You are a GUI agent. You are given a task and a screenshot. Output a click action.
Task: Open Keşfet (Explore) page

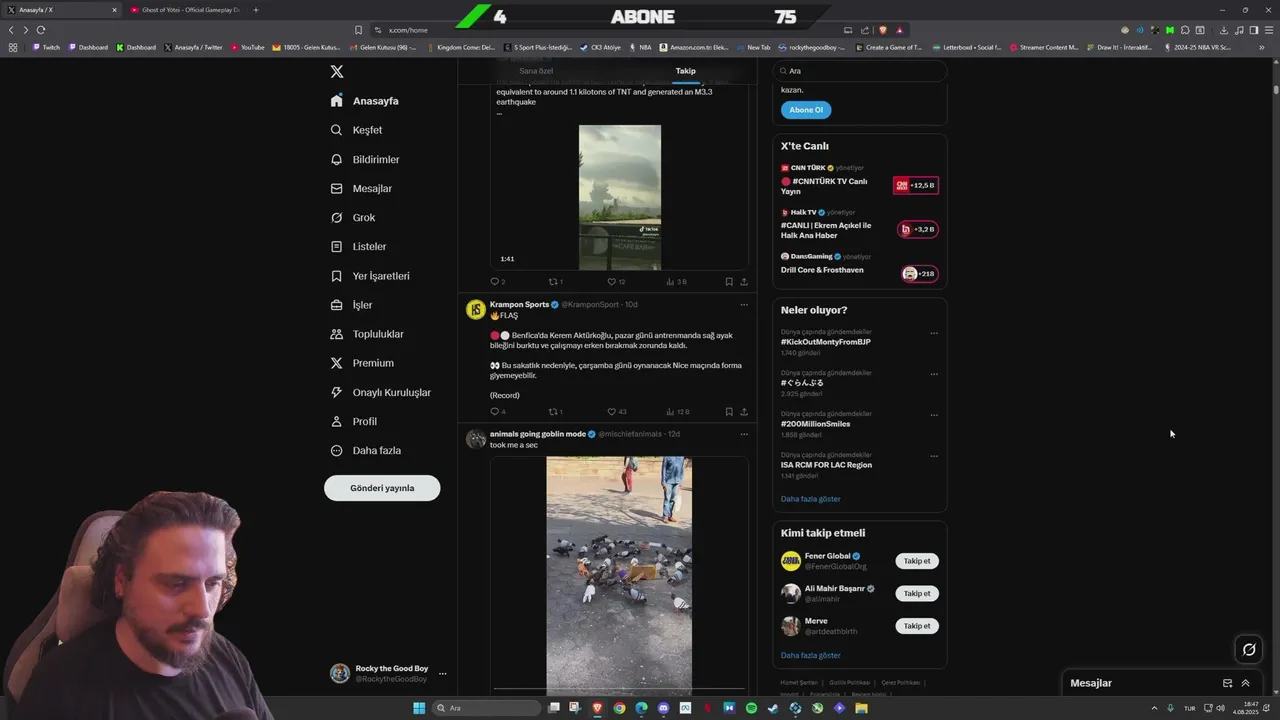tap(357, 130)
